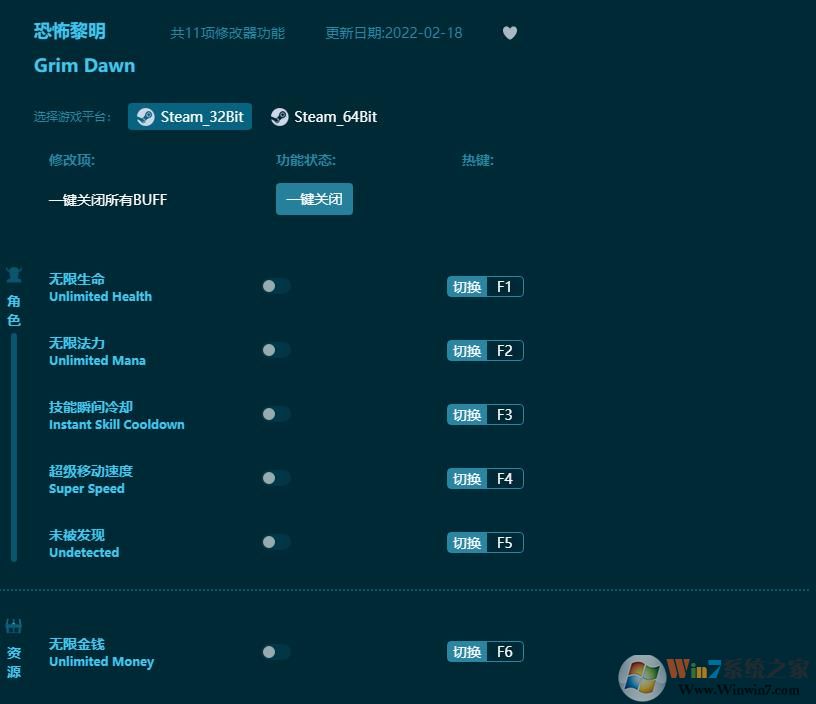Enable the Unlimited Mana toggle

(x=275, y=350)
